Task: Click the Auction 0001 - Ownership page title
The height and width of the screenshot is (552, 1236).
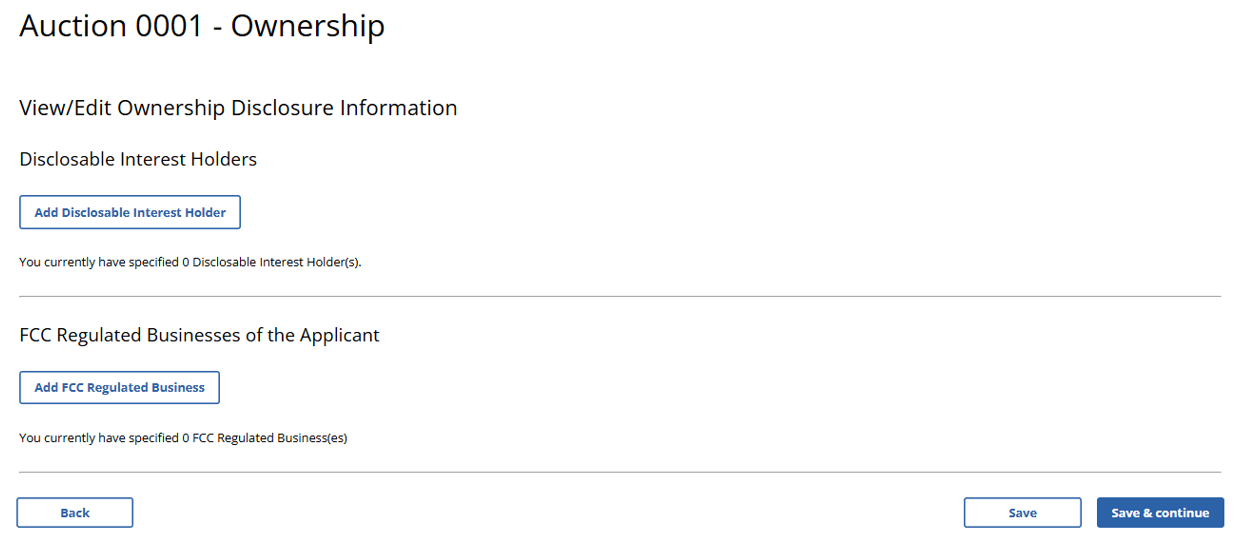Action: pyautogui.click(x=202, y=26)
